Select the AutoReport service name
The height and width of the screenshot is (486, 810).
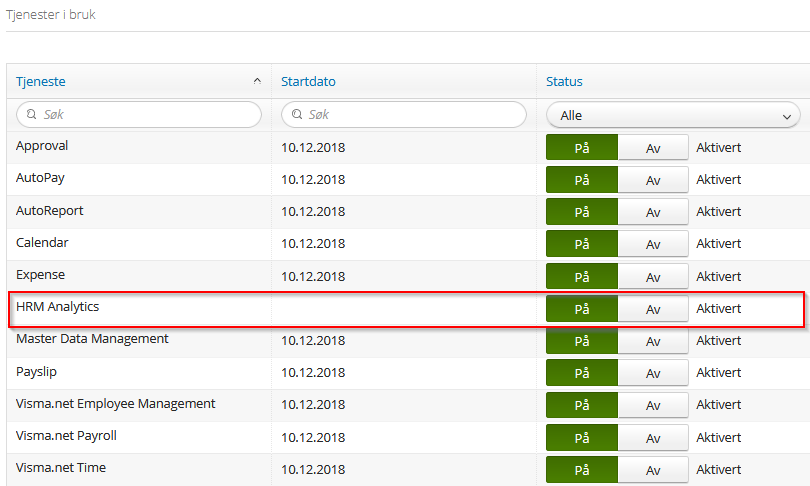pyautogui.click(x=50, y=211)
